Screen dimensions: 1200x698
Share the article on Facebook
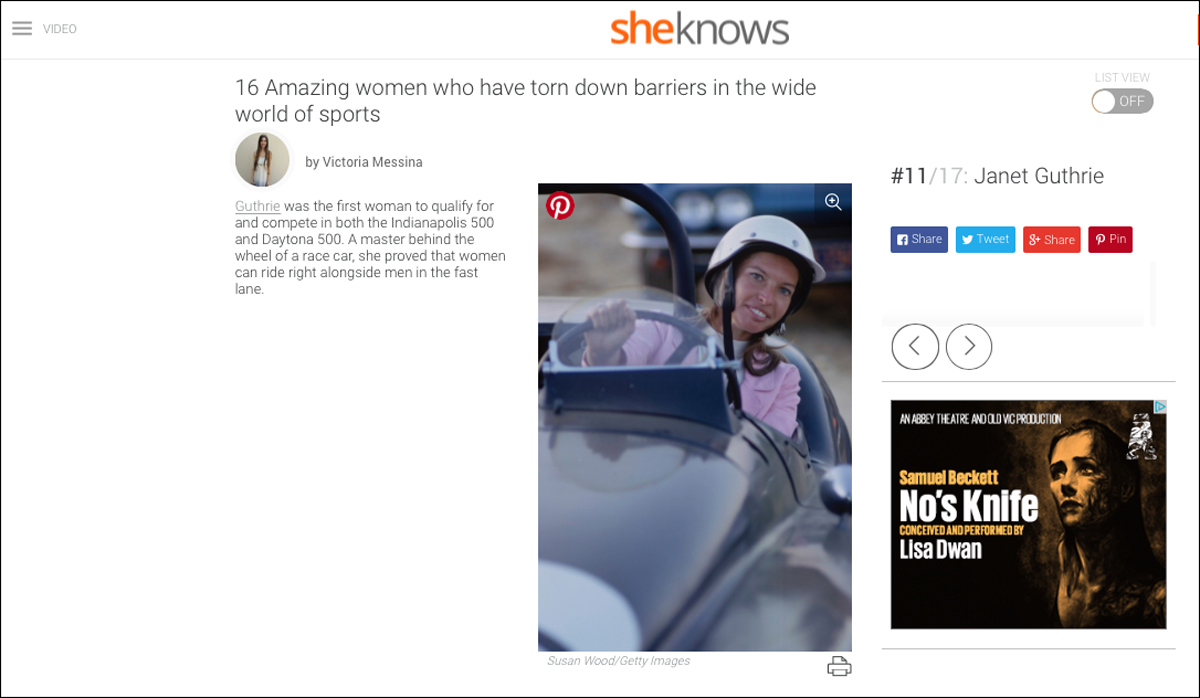tap(919, 239)
